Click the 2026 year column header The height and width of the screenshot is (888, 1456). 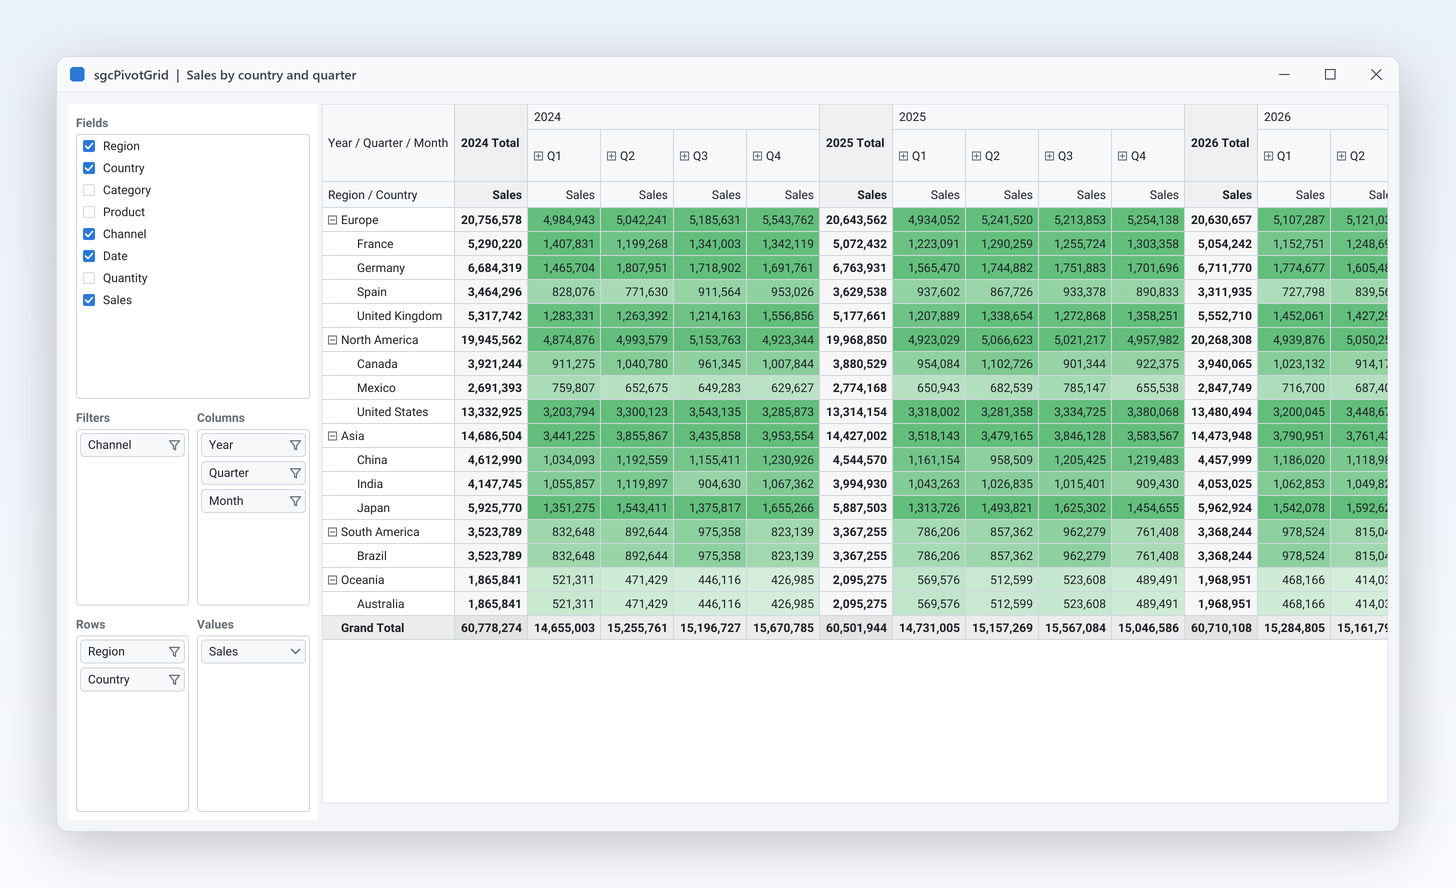click(x=1322, y=117)
